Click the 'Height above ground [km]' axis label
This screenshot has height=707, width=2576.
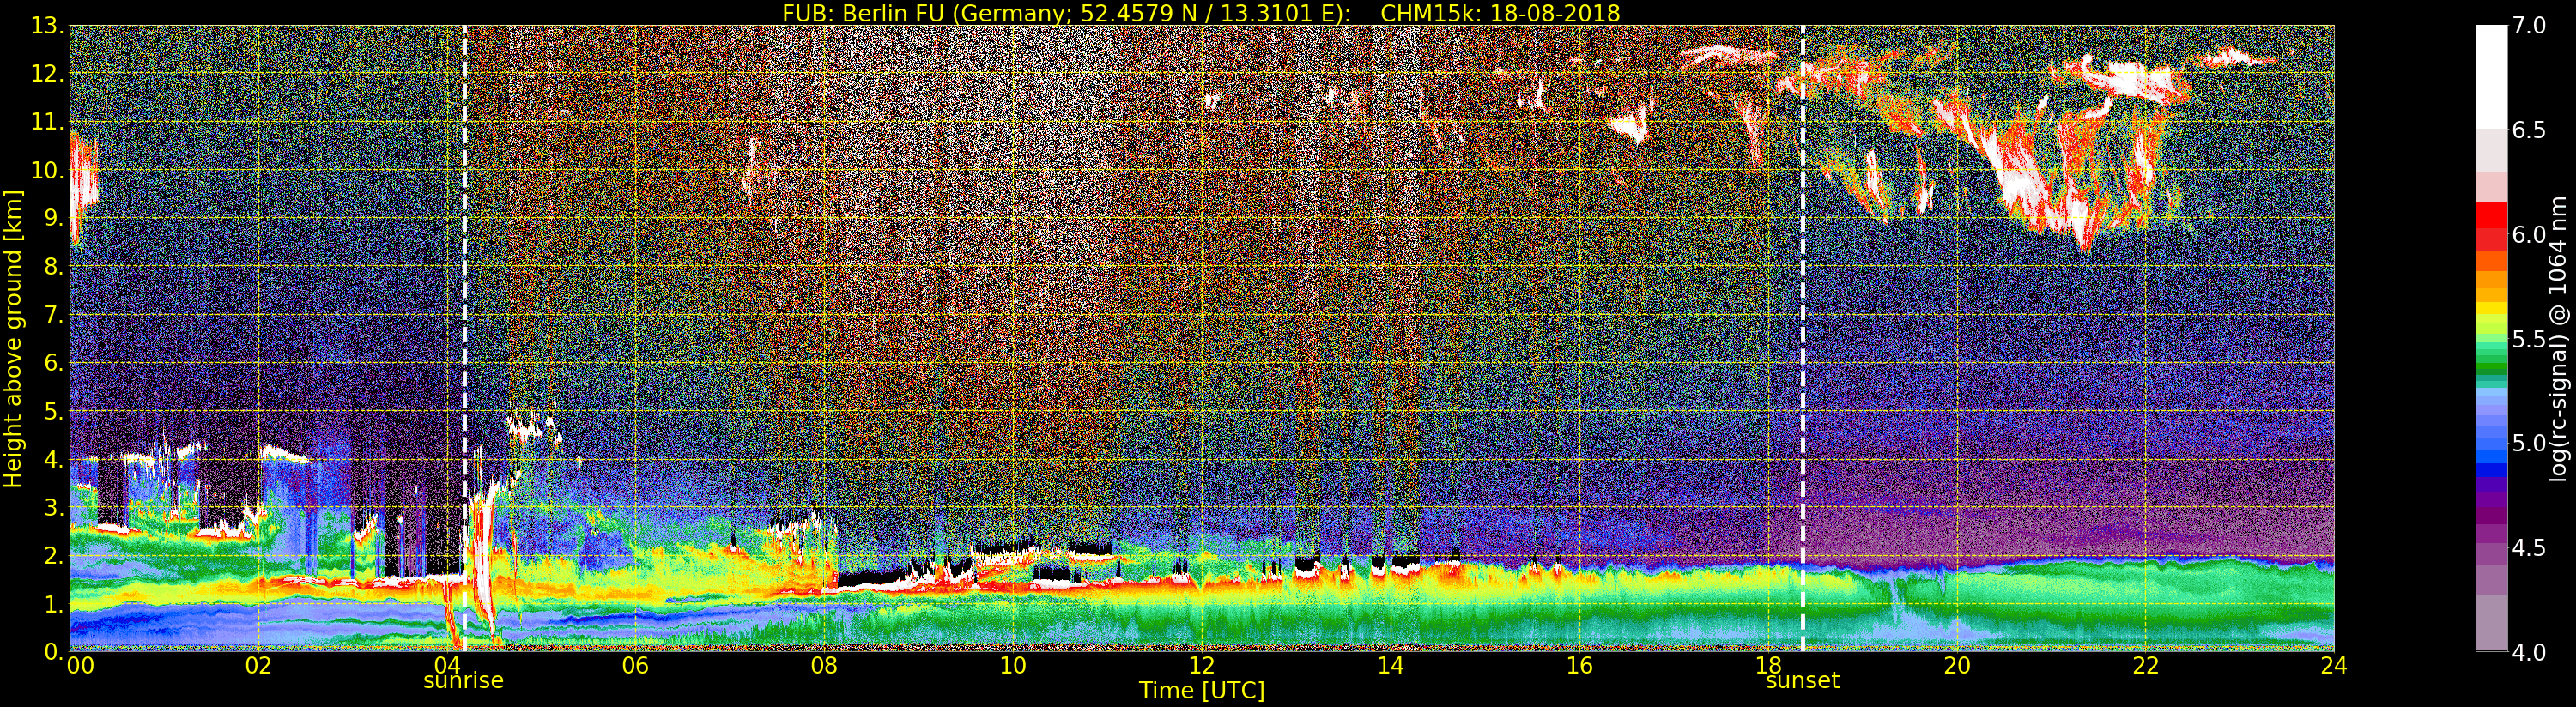pos(13,338)
